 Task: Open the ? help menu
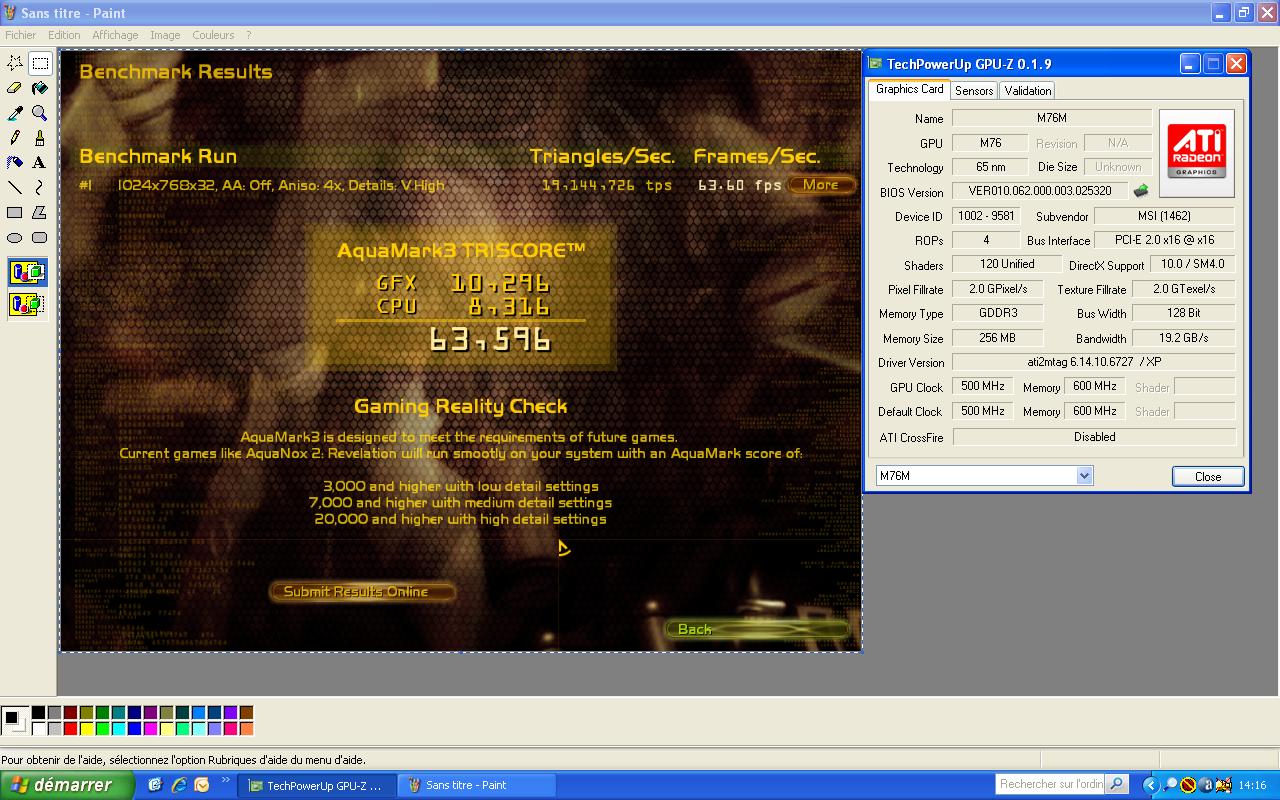point(249,35)
